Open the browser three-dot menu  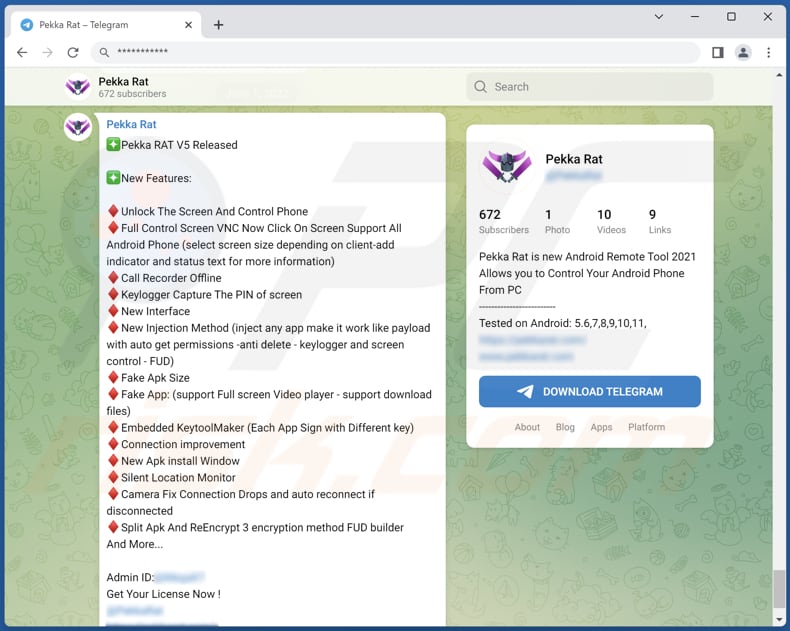point(768,52)
